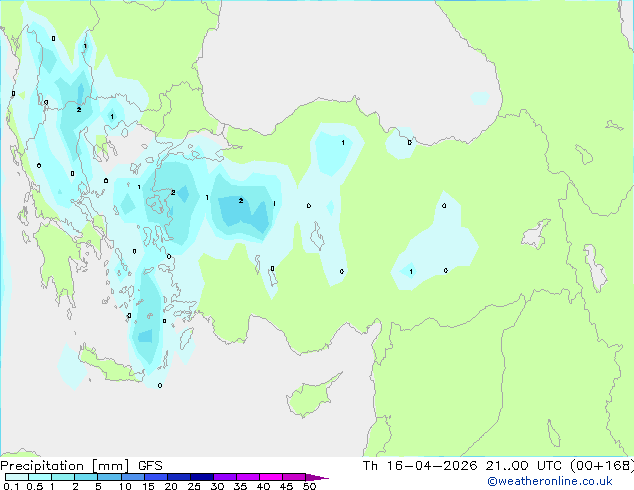Pick the 45–50 mm legend swatch

tap(294, 477)
